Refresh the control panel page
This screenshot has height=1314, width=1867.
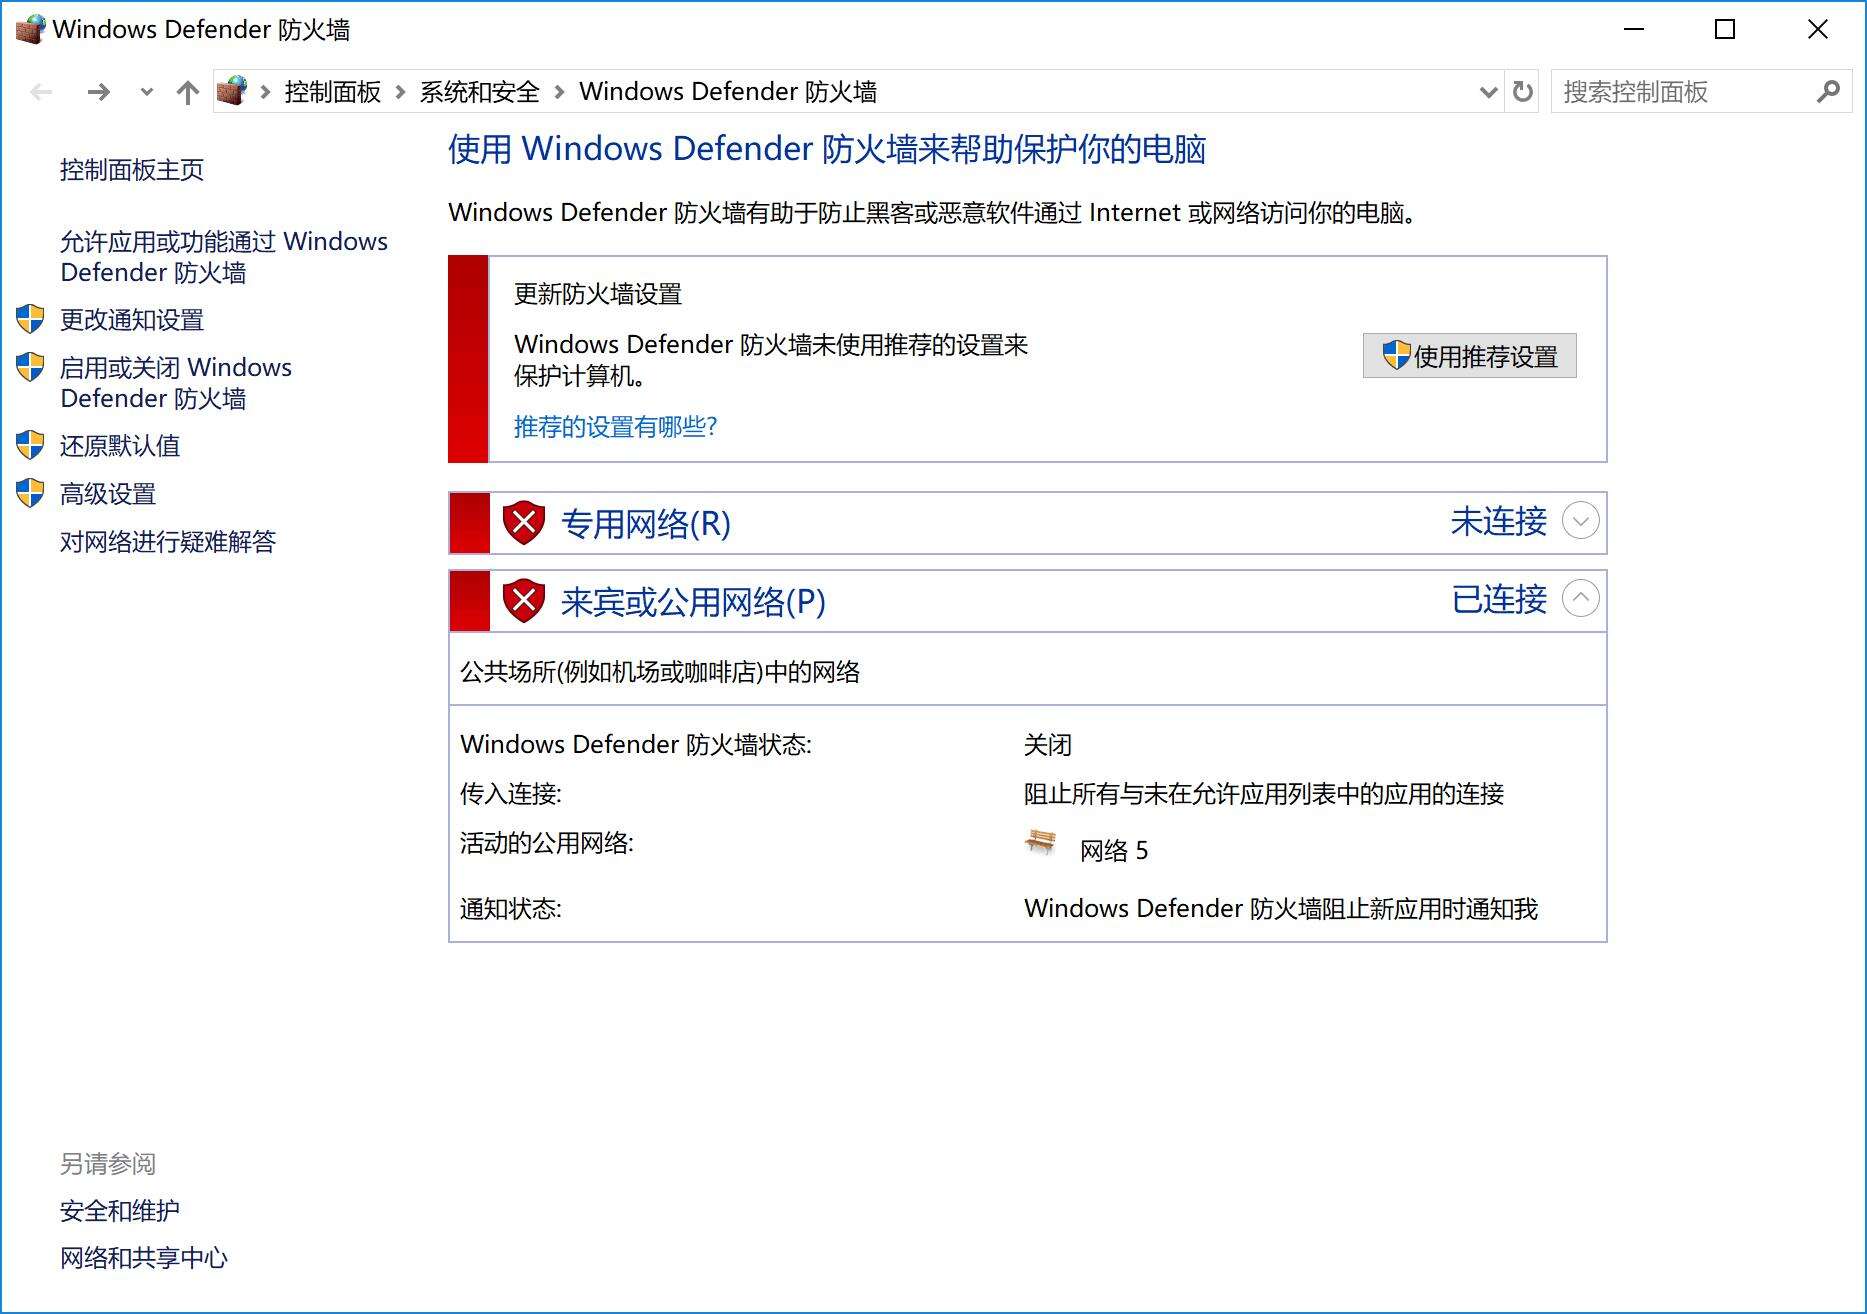(1522, 92)
